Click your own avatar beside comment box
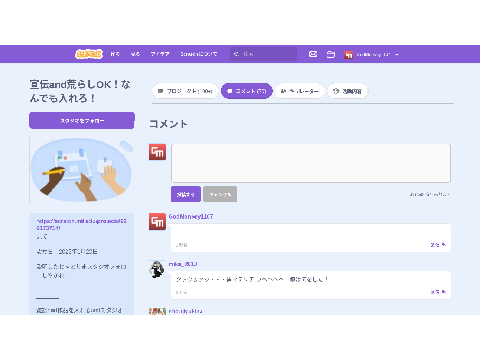Screen dimensions: 480x360 pos(157,152)
